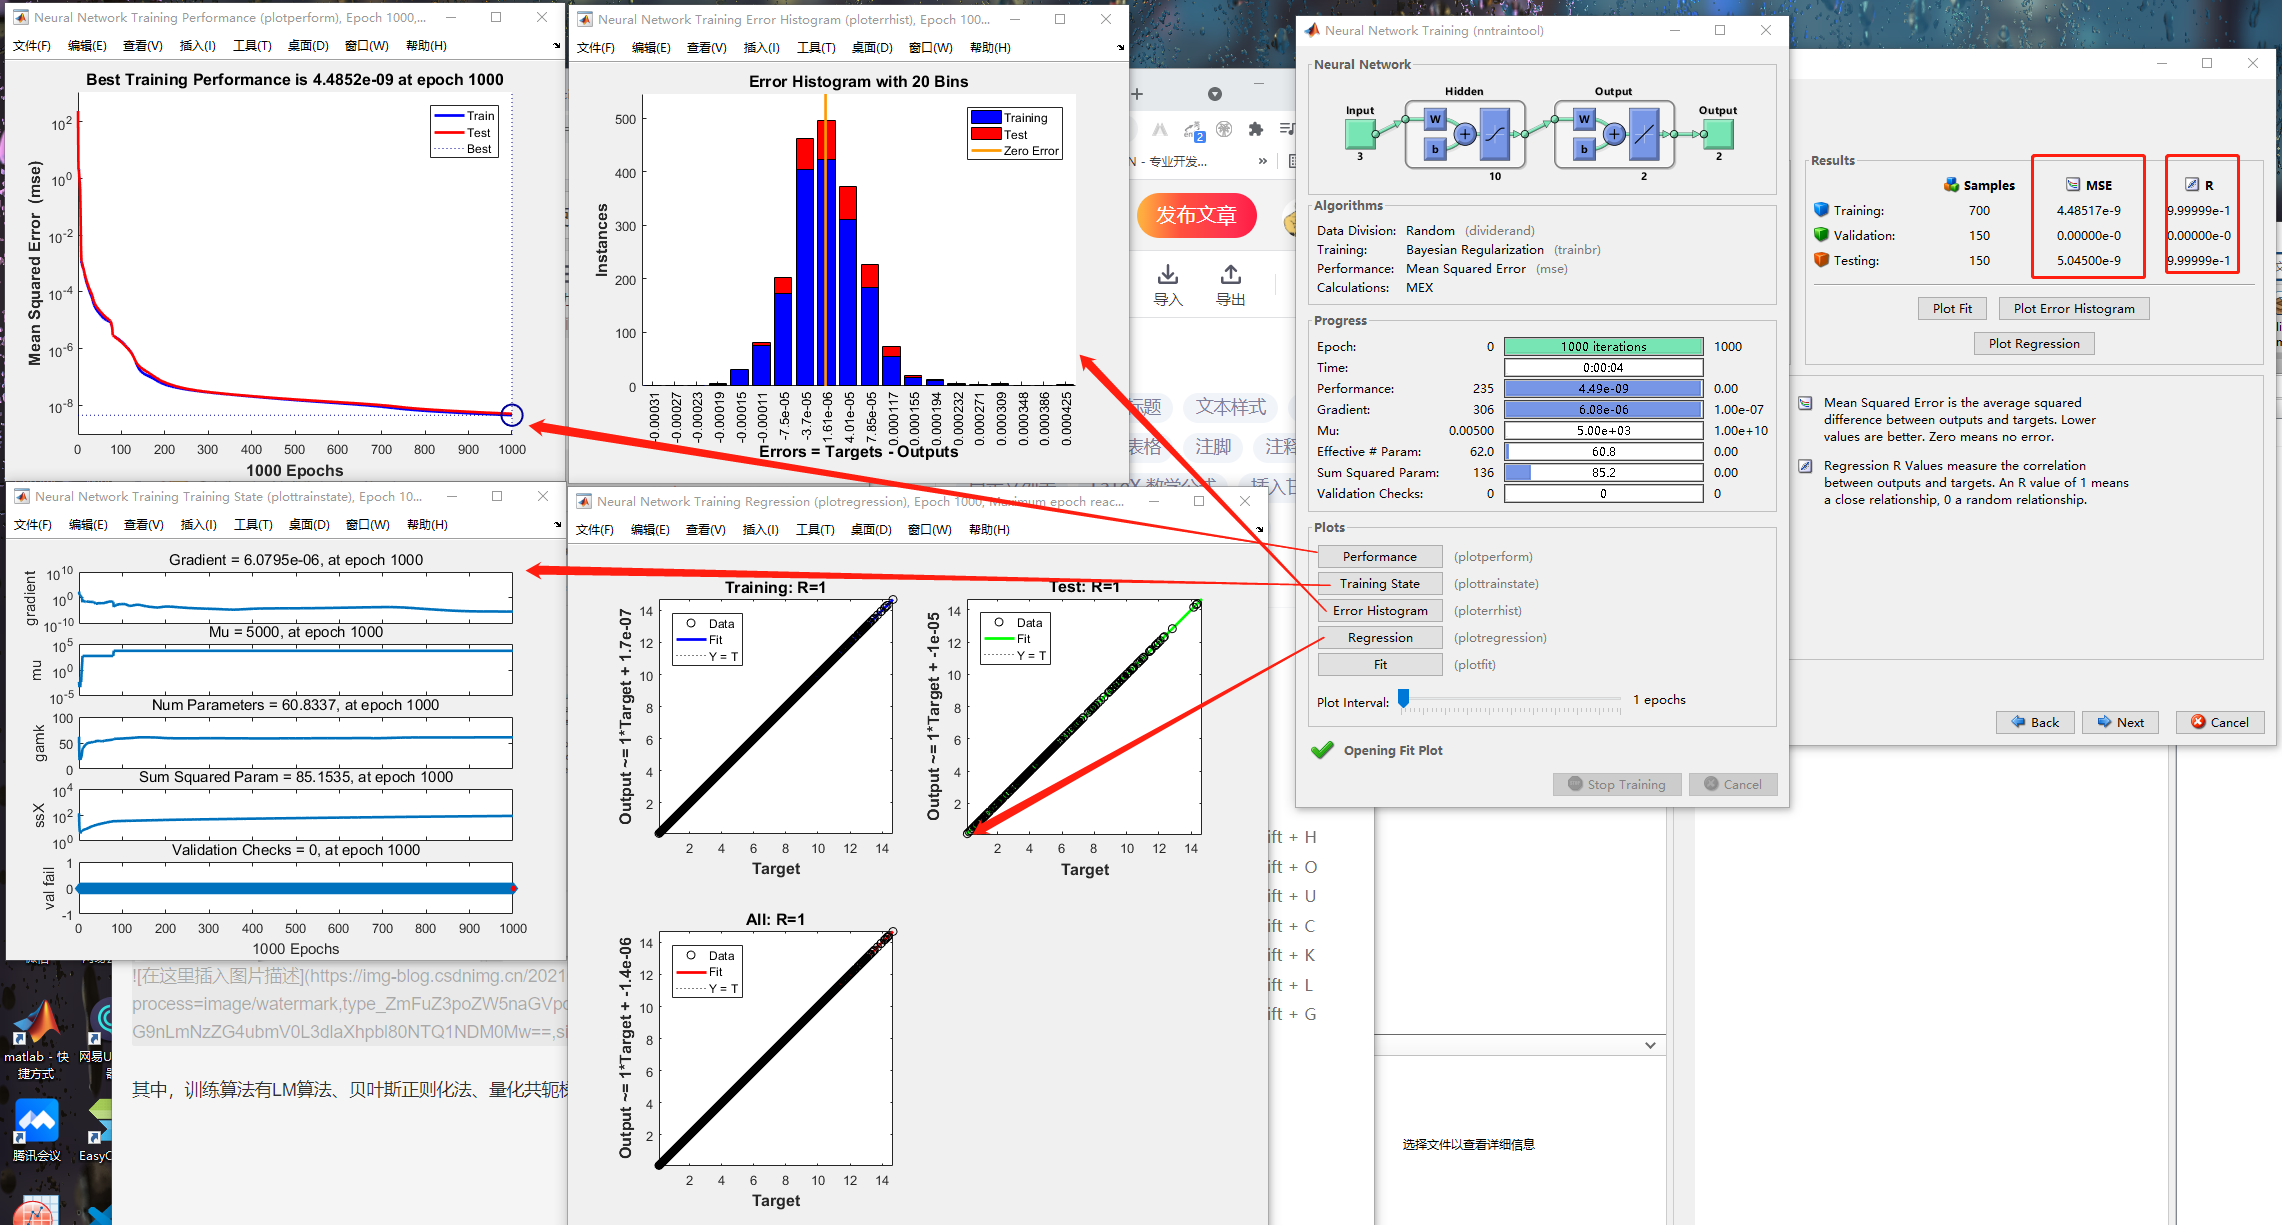Click the 导入 import icon
2282x1225 pixels.
point(1167,275)
